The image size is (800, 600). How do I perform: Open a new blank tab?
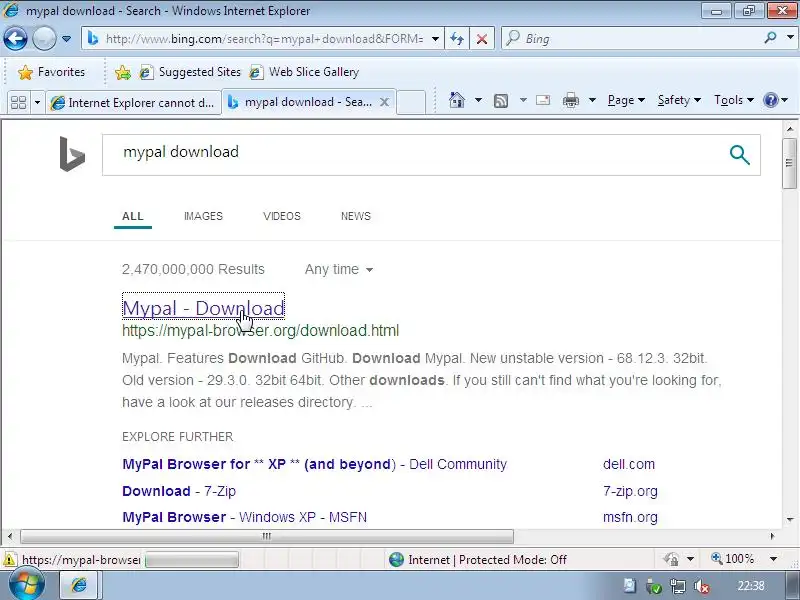[411, 103]
